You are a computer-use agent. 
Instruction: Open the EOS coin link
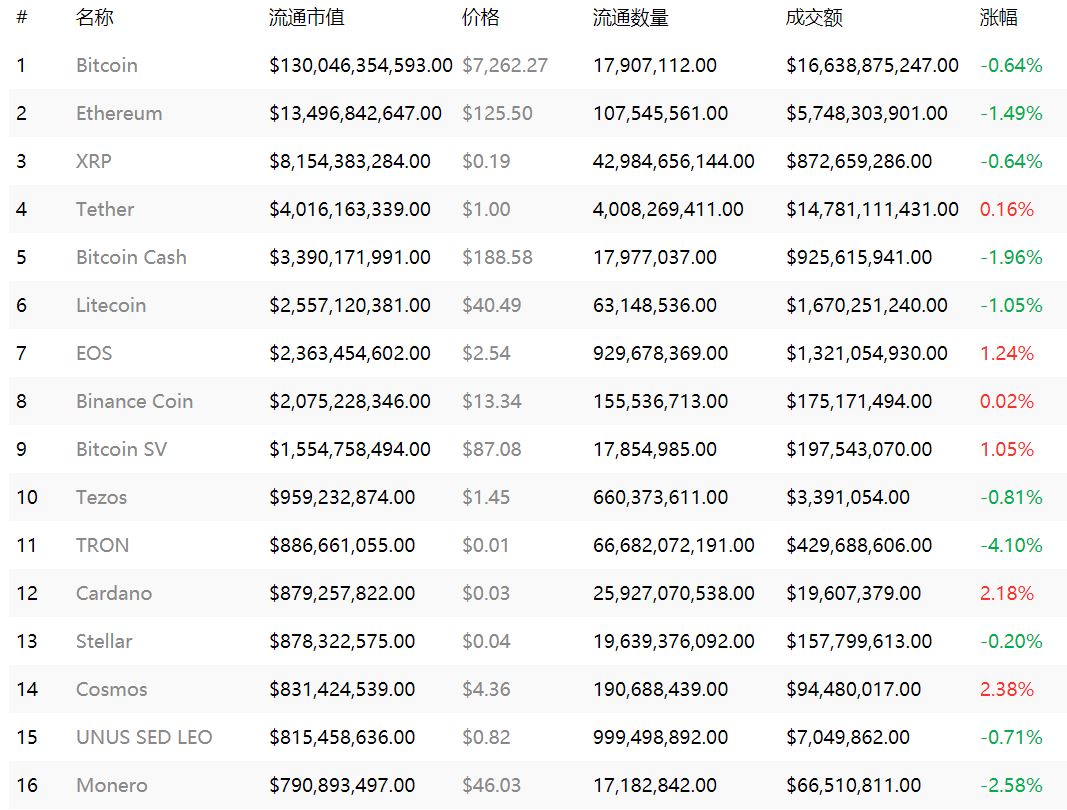94,353
